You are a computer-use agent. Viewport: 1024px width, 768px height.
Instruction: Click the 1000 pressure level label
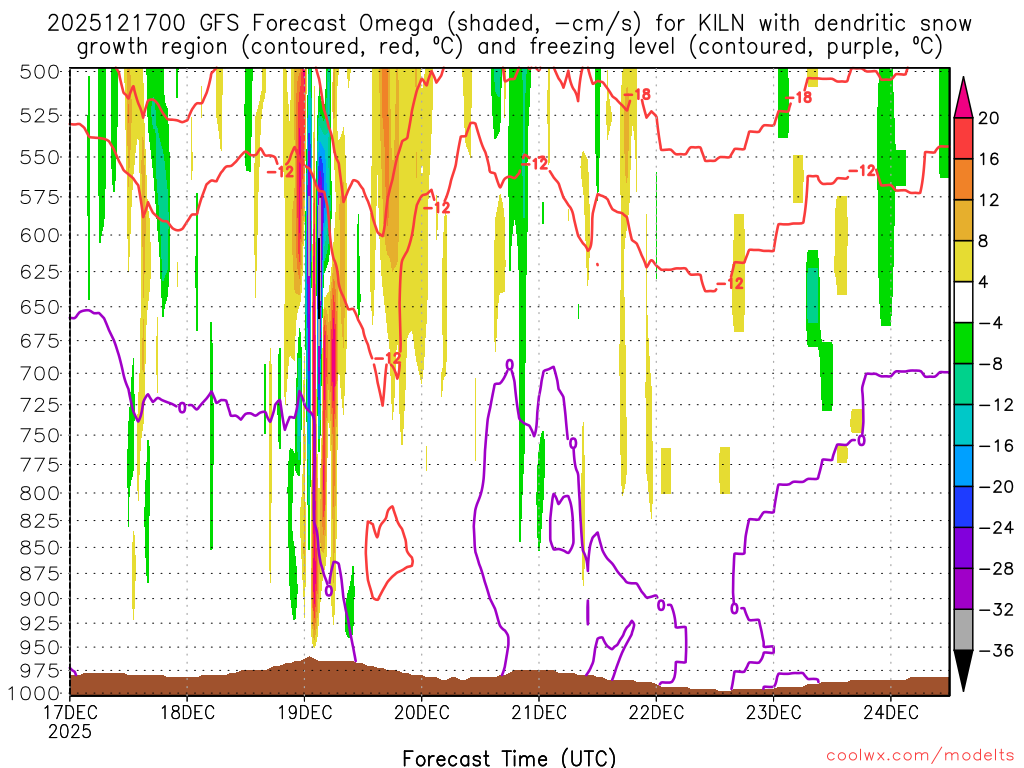tap(34, 693)
